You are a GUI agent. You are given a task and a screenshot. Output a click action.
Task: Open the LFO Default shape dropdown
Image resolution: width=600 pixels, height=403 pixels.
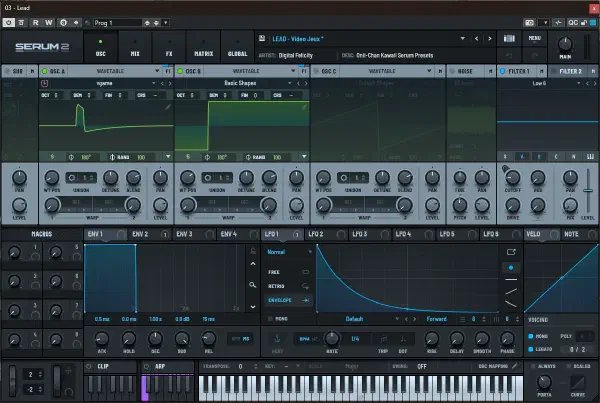point(397,319)
